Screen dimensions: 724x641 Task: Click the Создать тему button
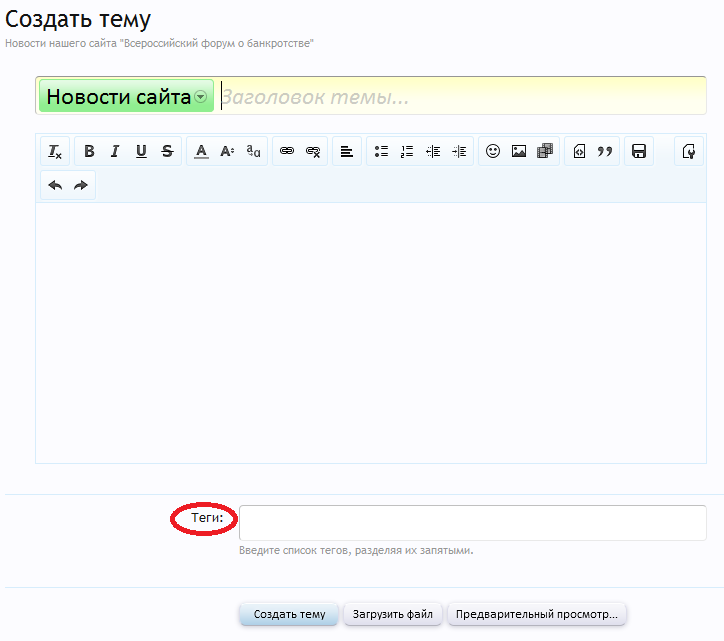coord(289,614)
